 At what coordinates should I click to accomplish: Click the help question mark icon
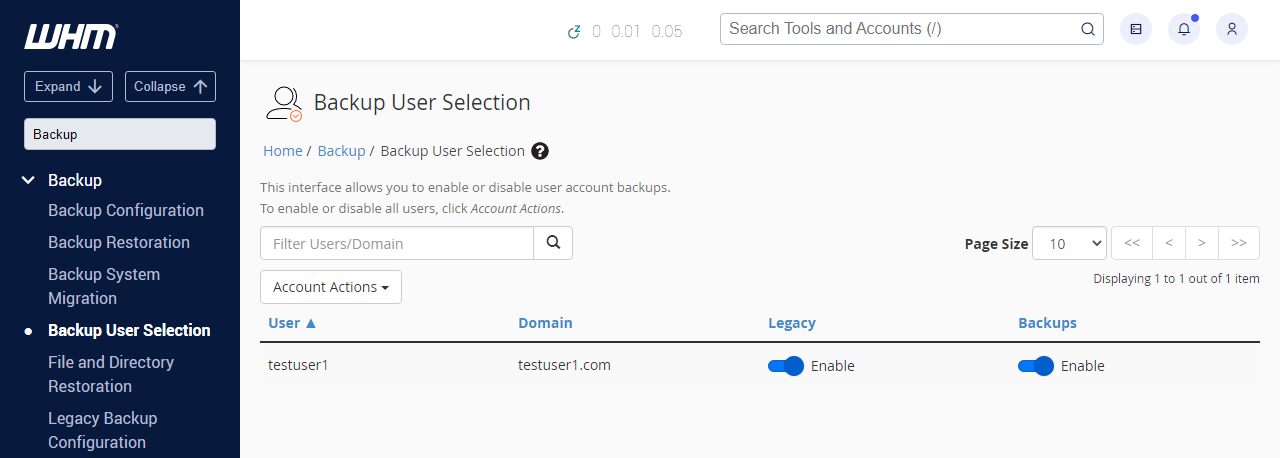coord(540,151)
